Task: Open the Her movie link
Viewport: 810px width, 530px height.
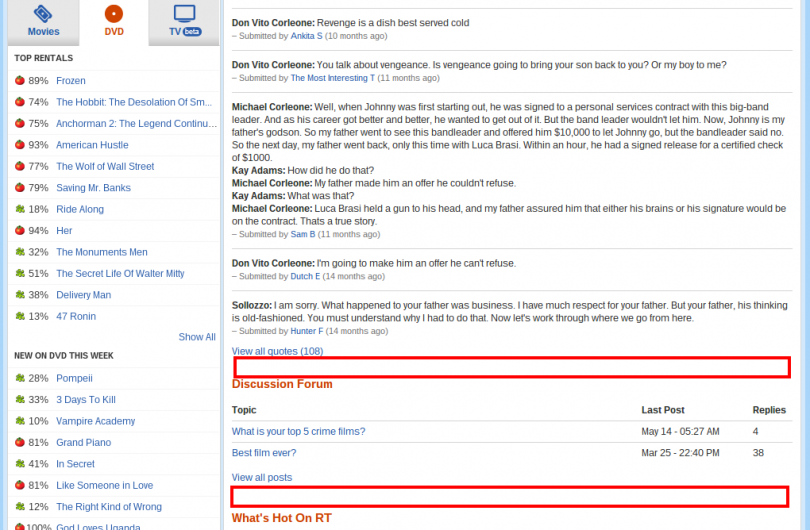Action: pos(64,231)
